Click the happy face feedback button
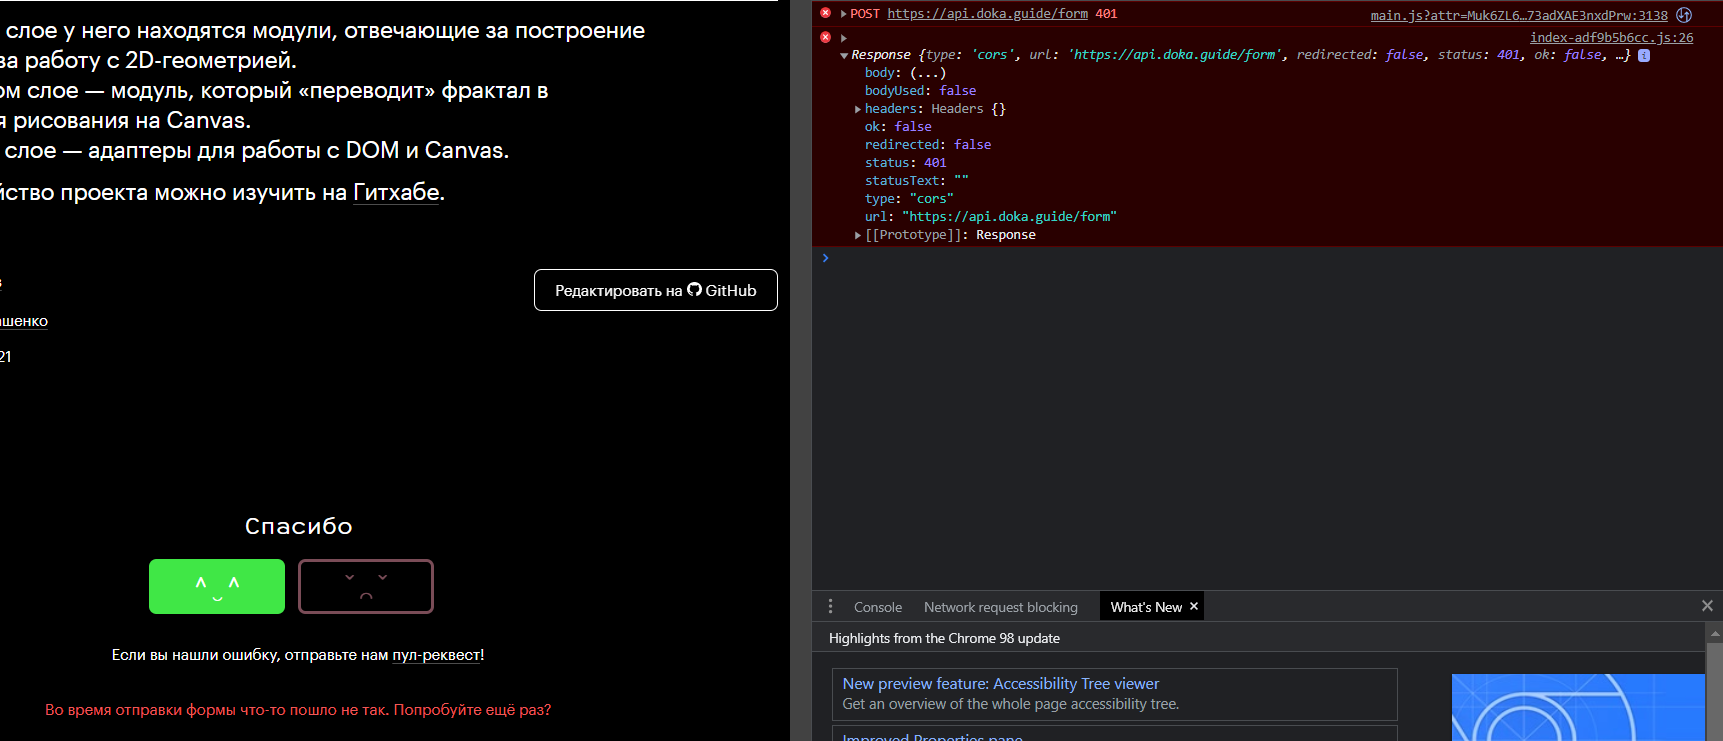The image size is (1723, 741). pyautogui.click(x=217, y=586)
